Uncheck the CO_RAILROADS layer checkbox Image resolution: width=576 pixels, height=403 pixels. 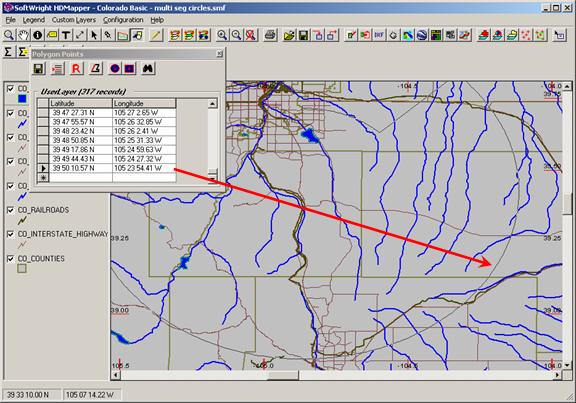11,210
